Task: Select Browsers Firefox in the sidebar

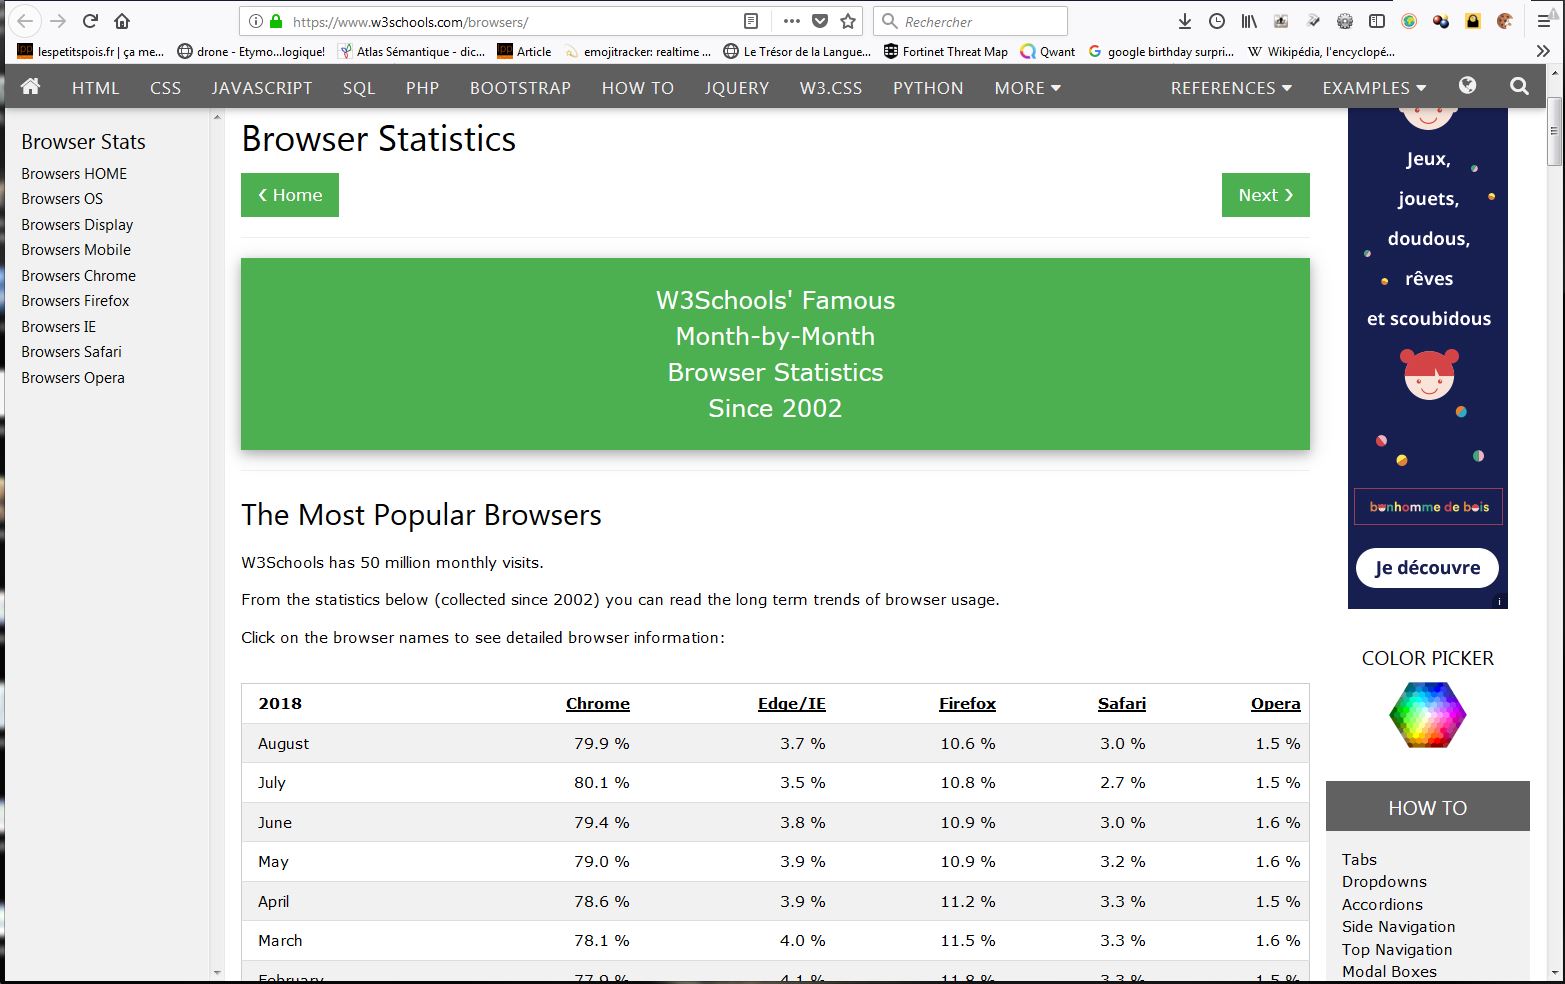Action: pos(75,301)
